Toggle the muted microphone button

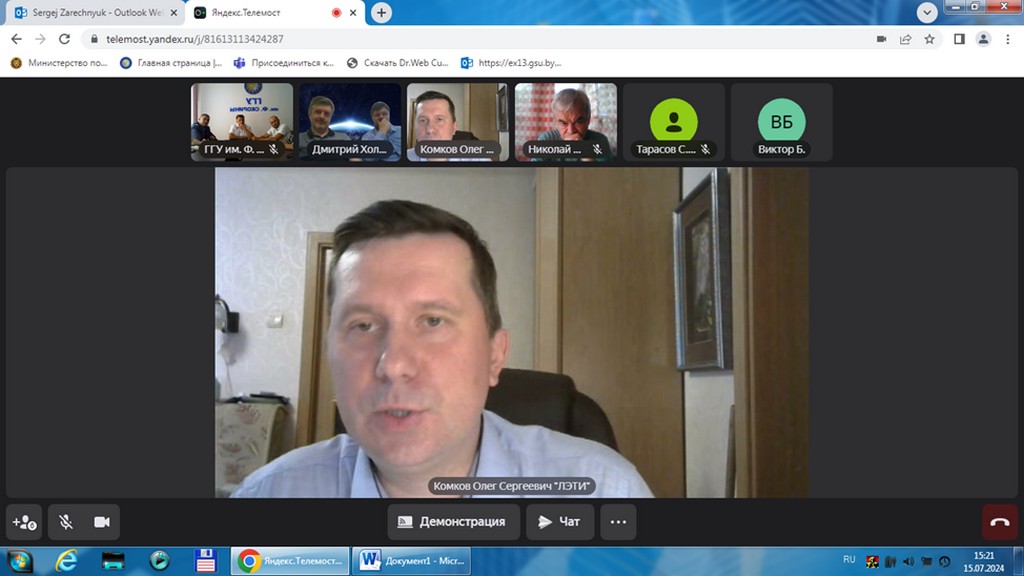(x=66, y=522)
